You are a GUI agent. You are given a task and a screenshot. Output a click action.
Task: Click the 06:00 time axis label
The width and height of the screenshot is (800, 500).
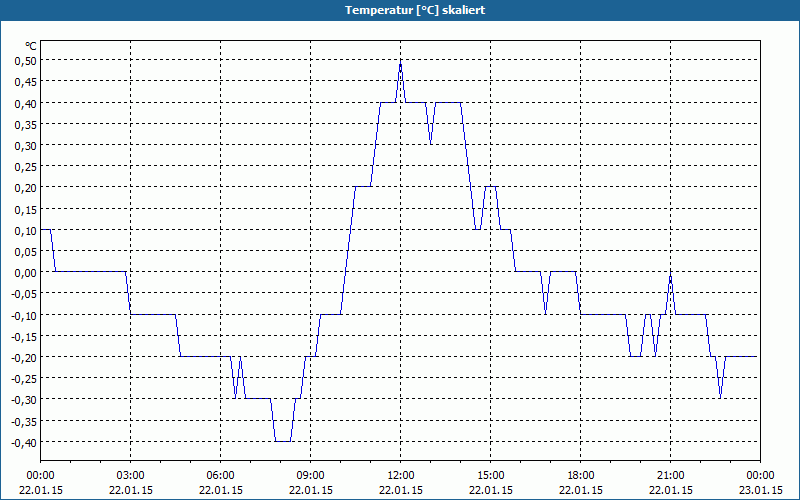(x=220, y=476)
